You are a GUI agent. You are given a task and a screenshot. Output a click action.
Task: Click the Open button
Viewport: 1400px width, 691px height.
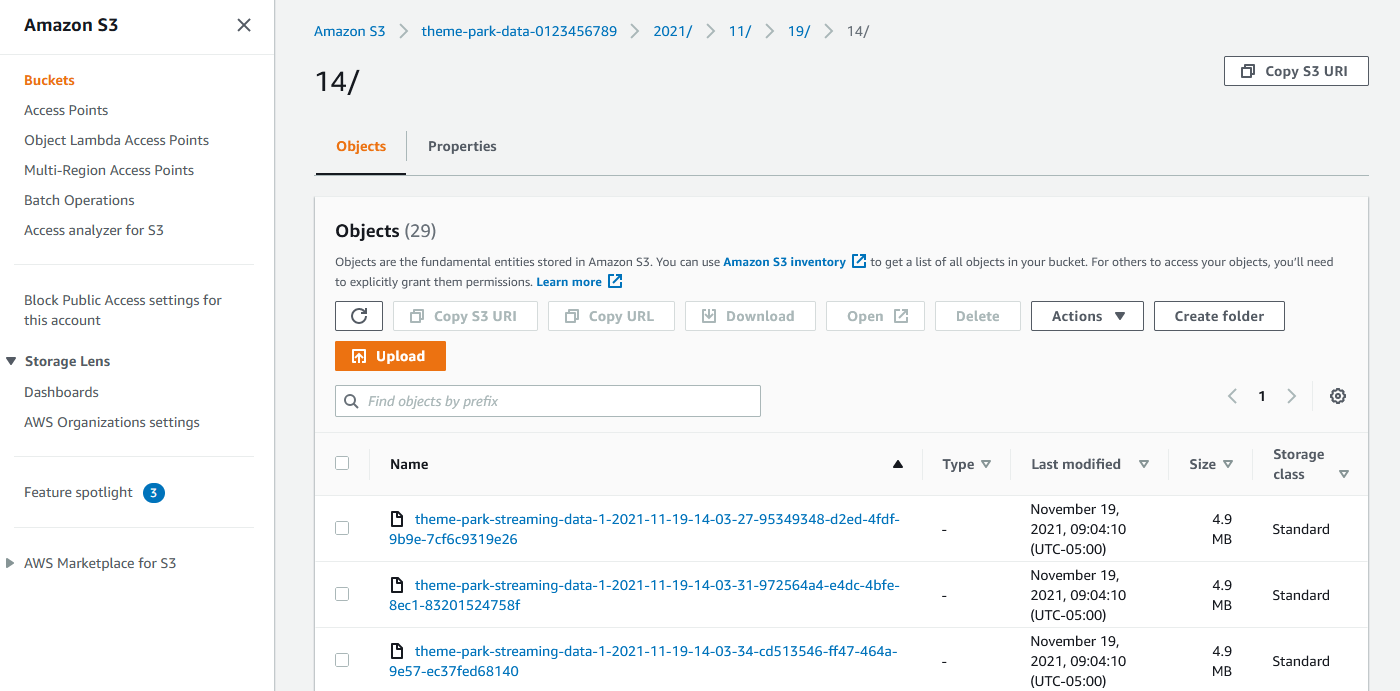coord(876,316)
